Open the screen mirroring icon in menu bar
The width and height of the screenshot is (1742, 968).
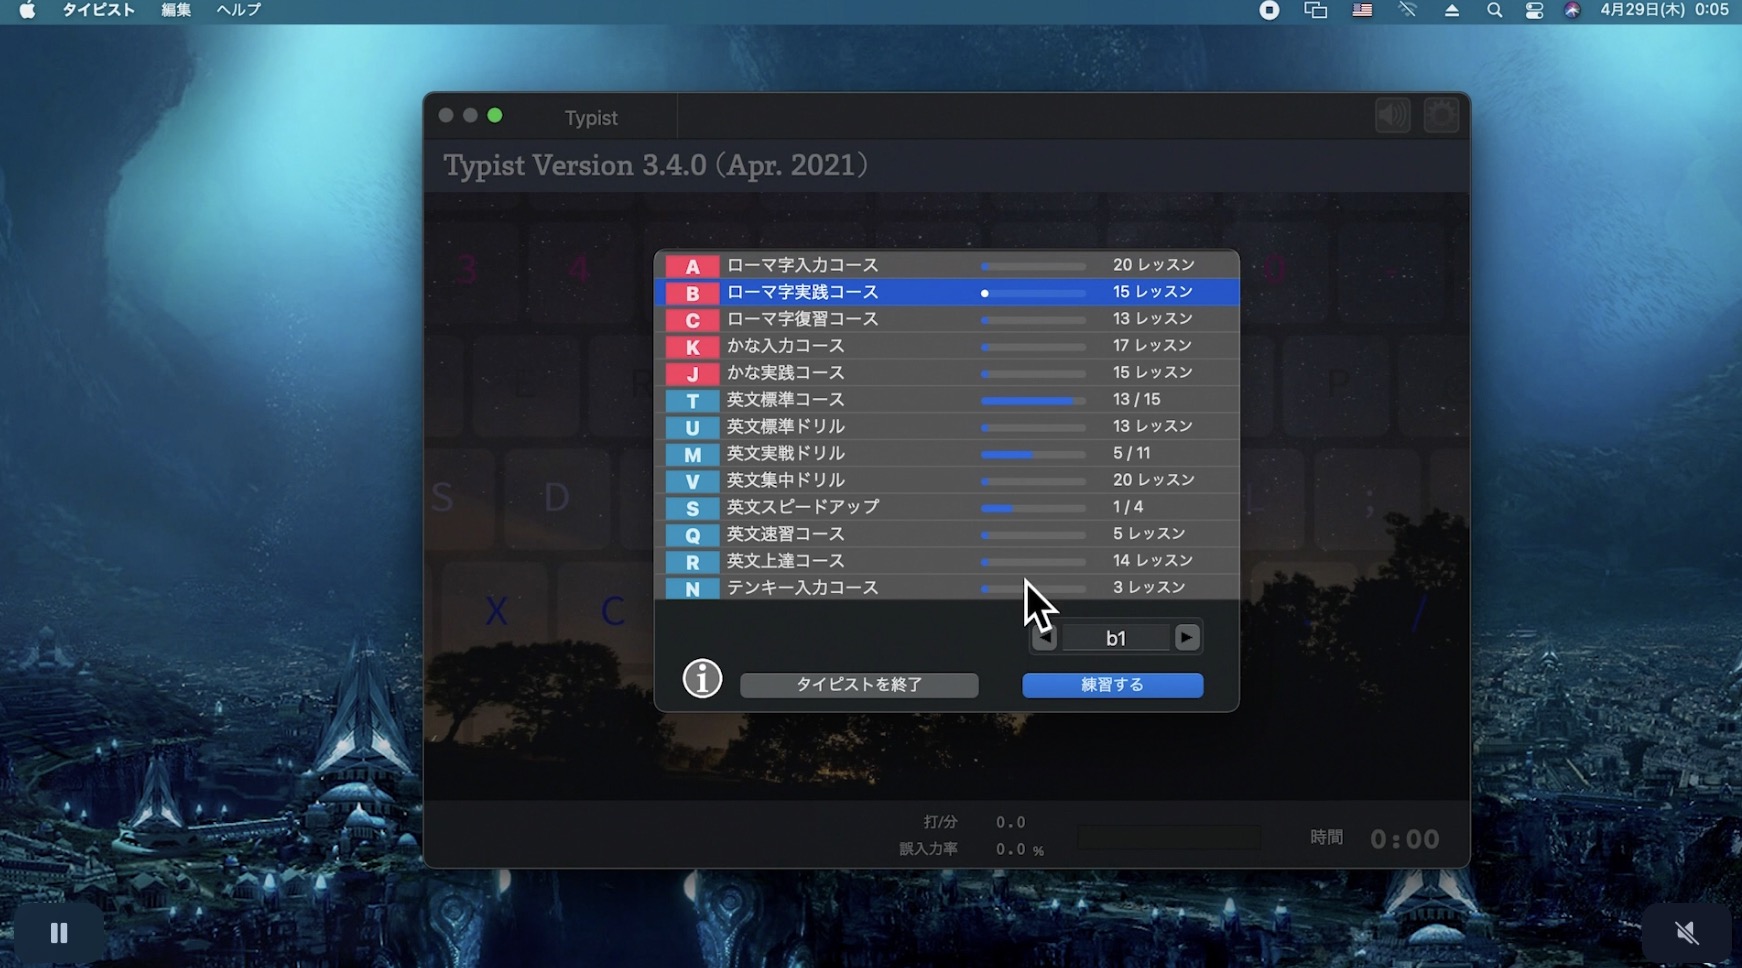(1316, 10)
